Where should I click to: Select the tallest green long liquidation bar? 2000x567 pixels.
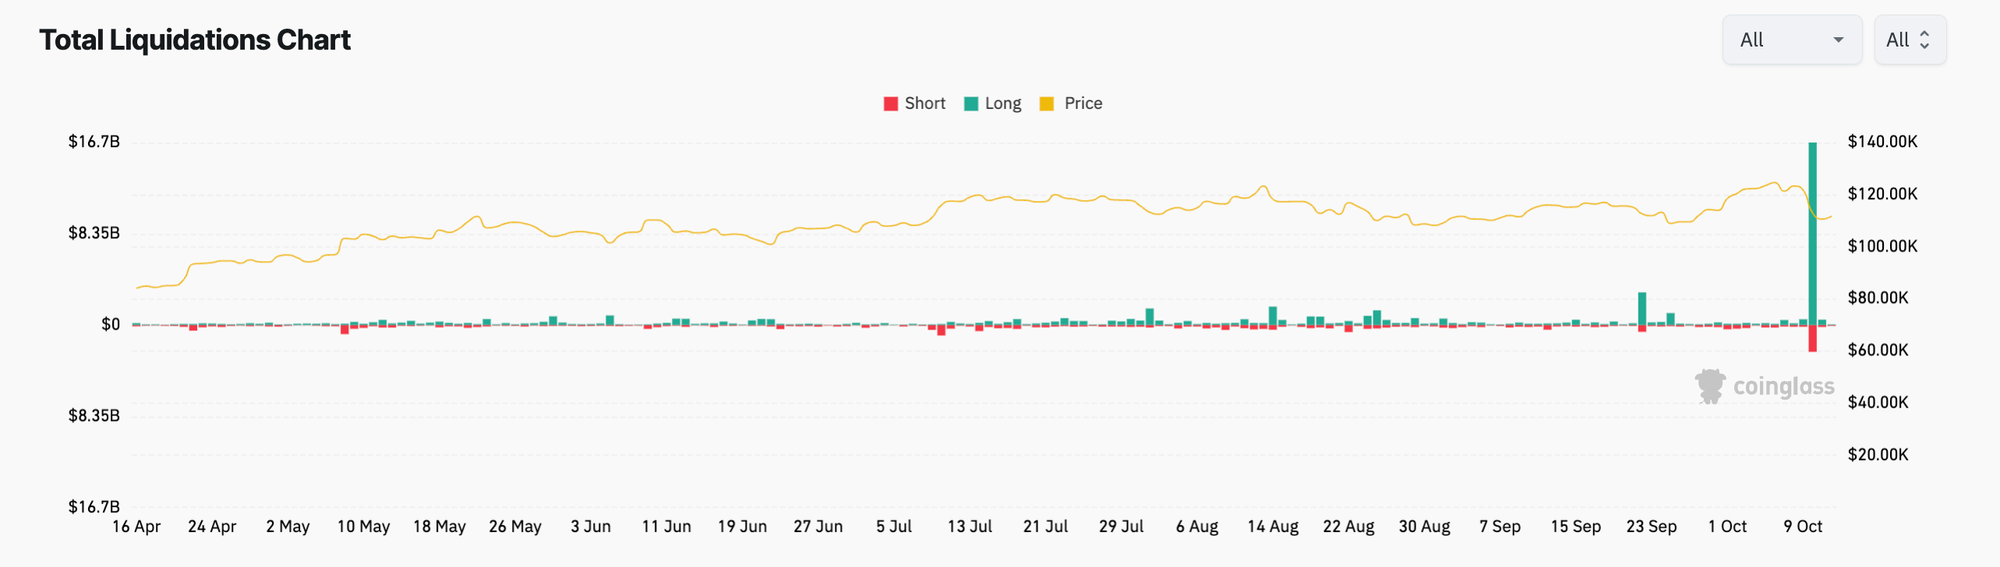(1813, 230)
